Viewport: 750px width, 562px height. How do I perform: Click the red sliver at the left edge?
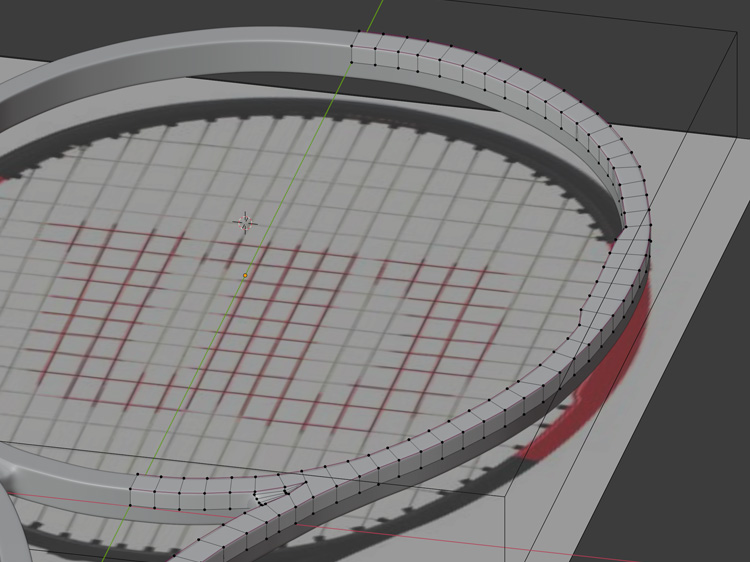(x=8, y=179)
